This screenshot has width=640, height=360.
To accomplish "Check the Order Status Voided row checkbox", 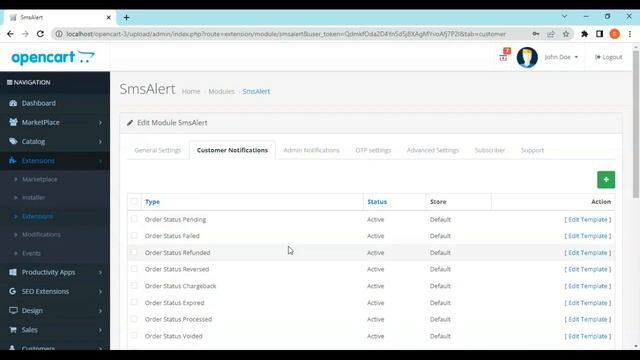I will (134, 336).
